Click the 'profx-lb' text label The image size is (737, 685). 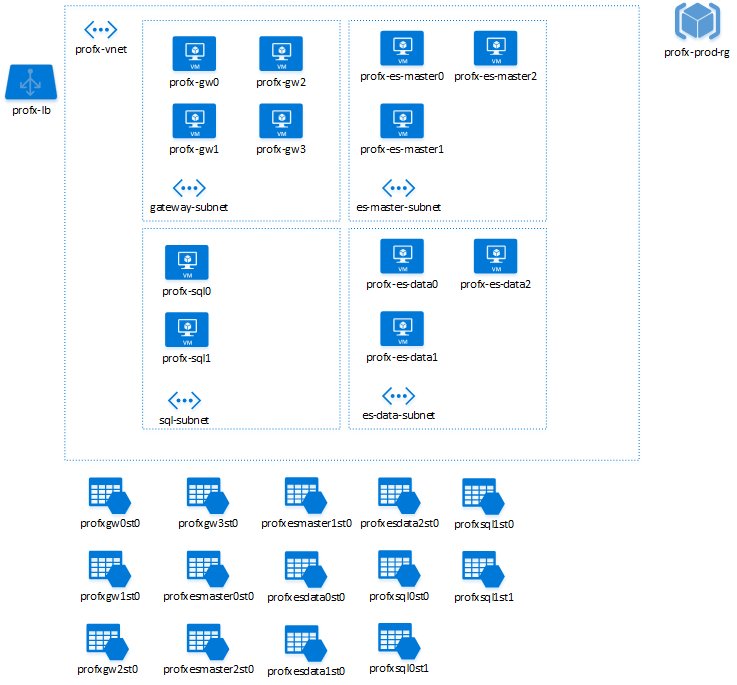(x=31, y=110)
